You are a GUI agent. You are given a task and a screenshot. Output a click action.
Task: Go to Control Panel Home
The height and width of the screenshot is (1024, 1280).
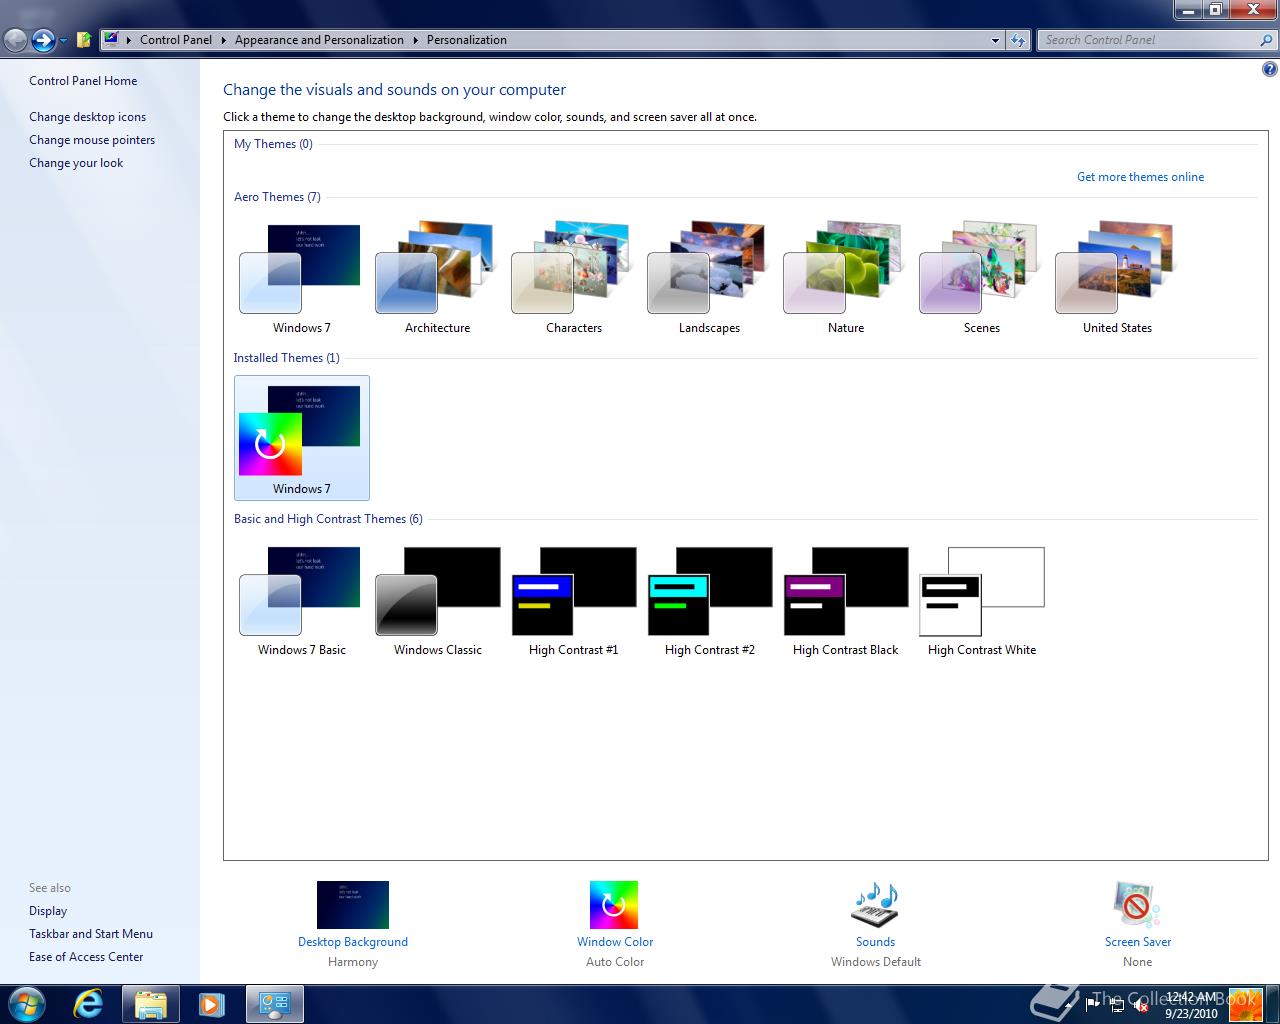point(83,81)
